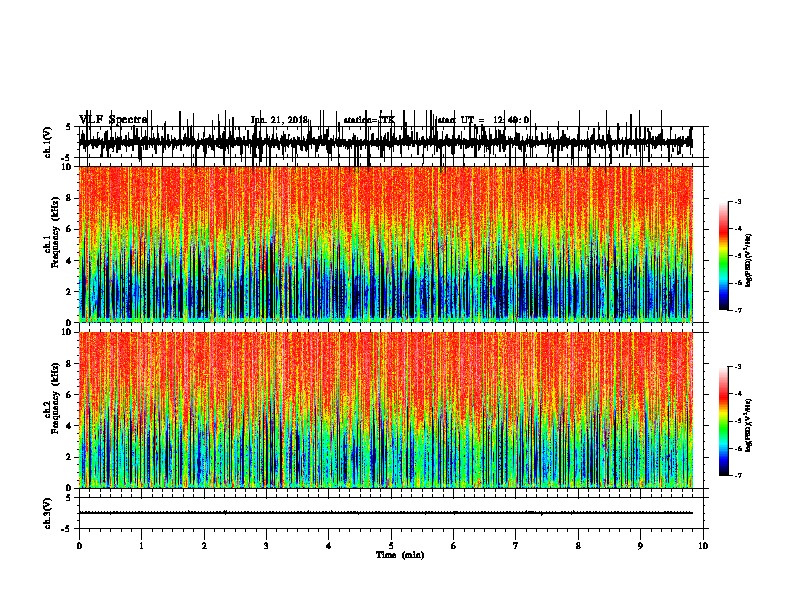The width and height of the screenshot is (792, 612).
Task: Click the '8' kHz tick on ch.1 spectrogram
Action: 70,198
